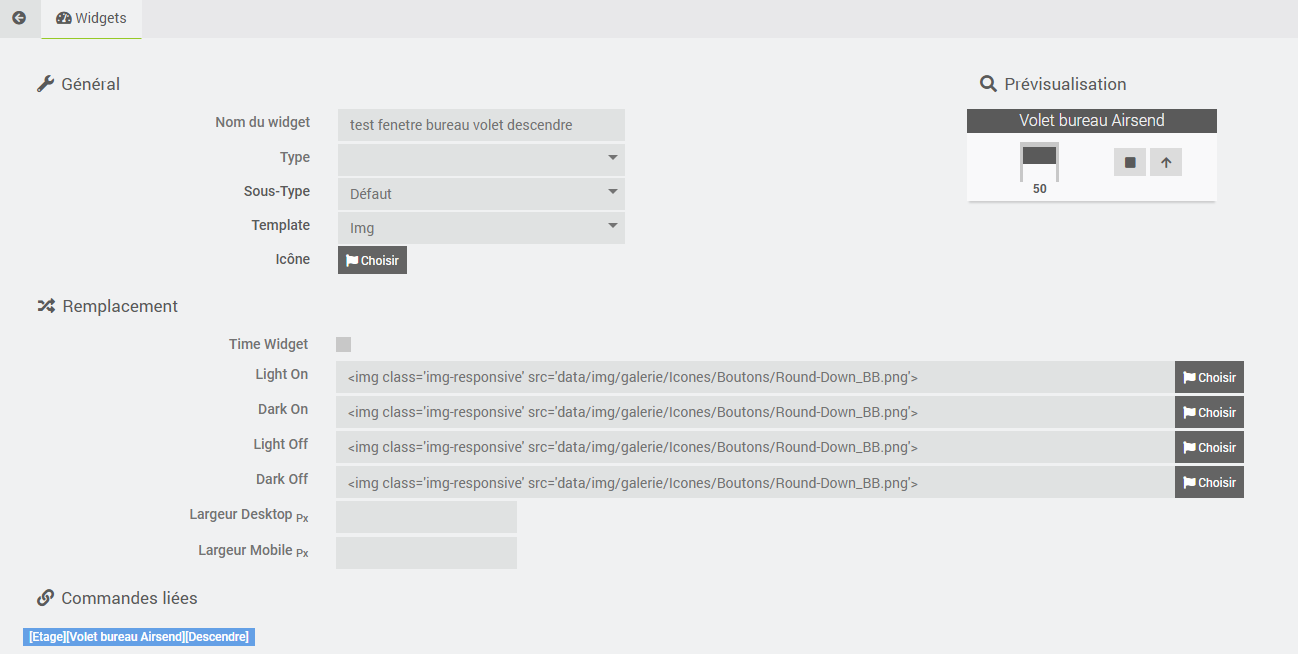Open the Template dropdown

tap(481, 227)
